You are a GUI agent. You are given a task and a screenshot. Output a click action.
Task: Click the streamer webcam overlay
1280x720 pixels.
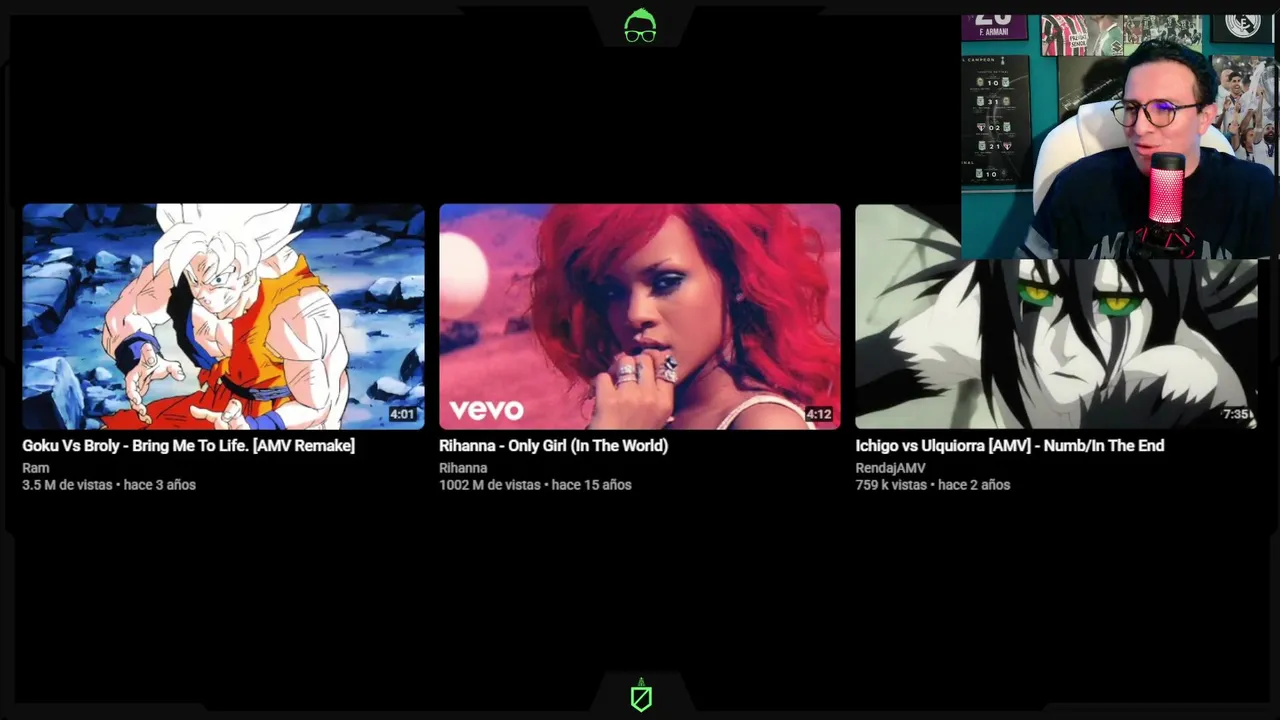tap(1118, 137)
